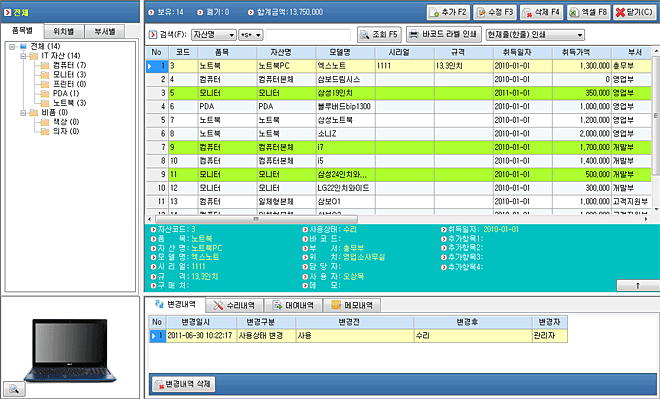This screenshot has height=399, width=660.
Task: Click the 변경구분 column header
Action: tap(266, 322)
